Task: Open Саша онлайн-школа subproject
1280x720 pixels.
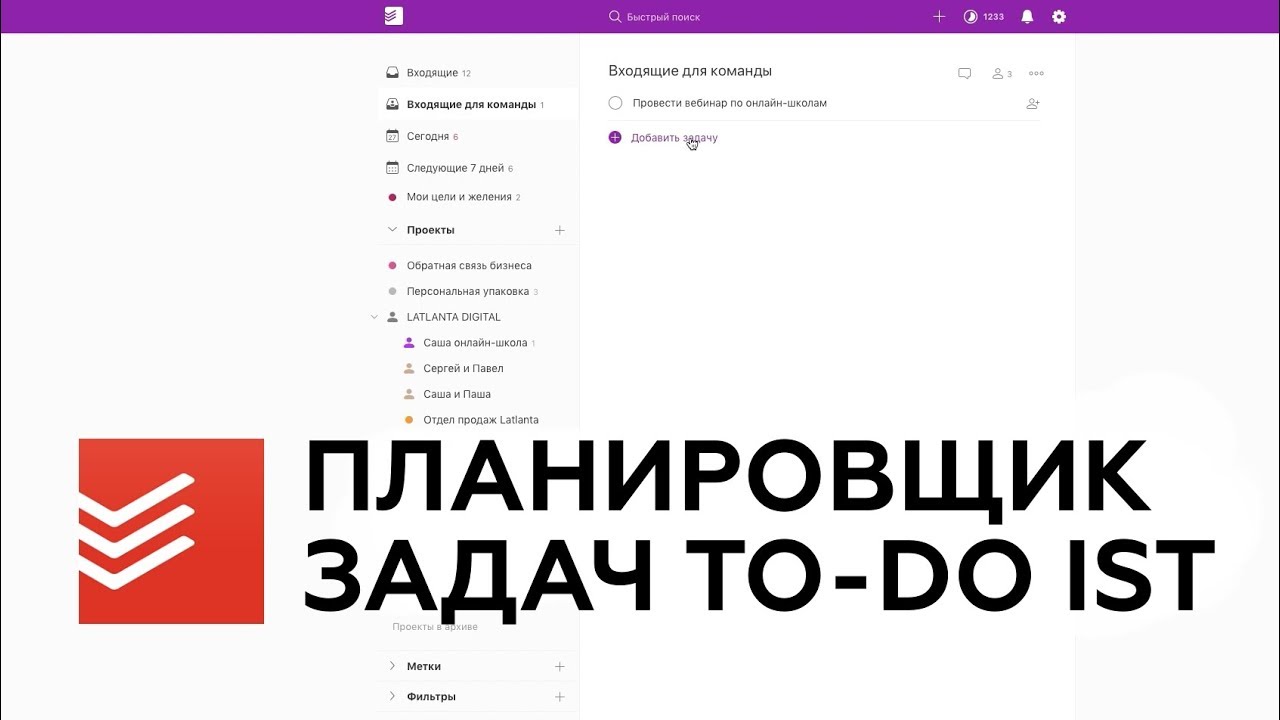Action: click(475, 343)
